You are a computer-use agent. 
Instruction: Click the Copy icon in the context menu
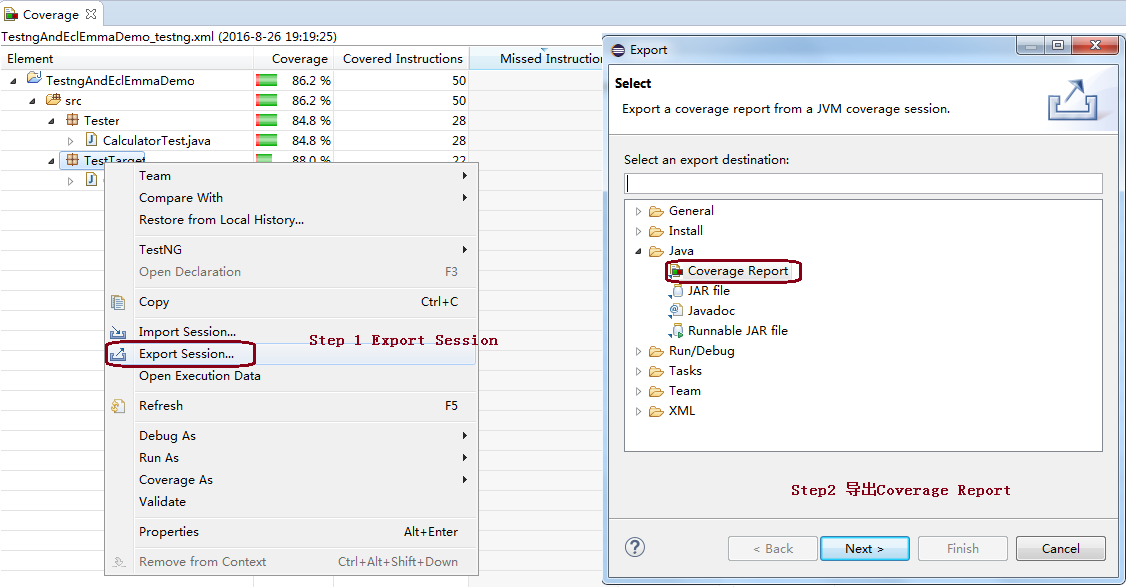[118, 302]
